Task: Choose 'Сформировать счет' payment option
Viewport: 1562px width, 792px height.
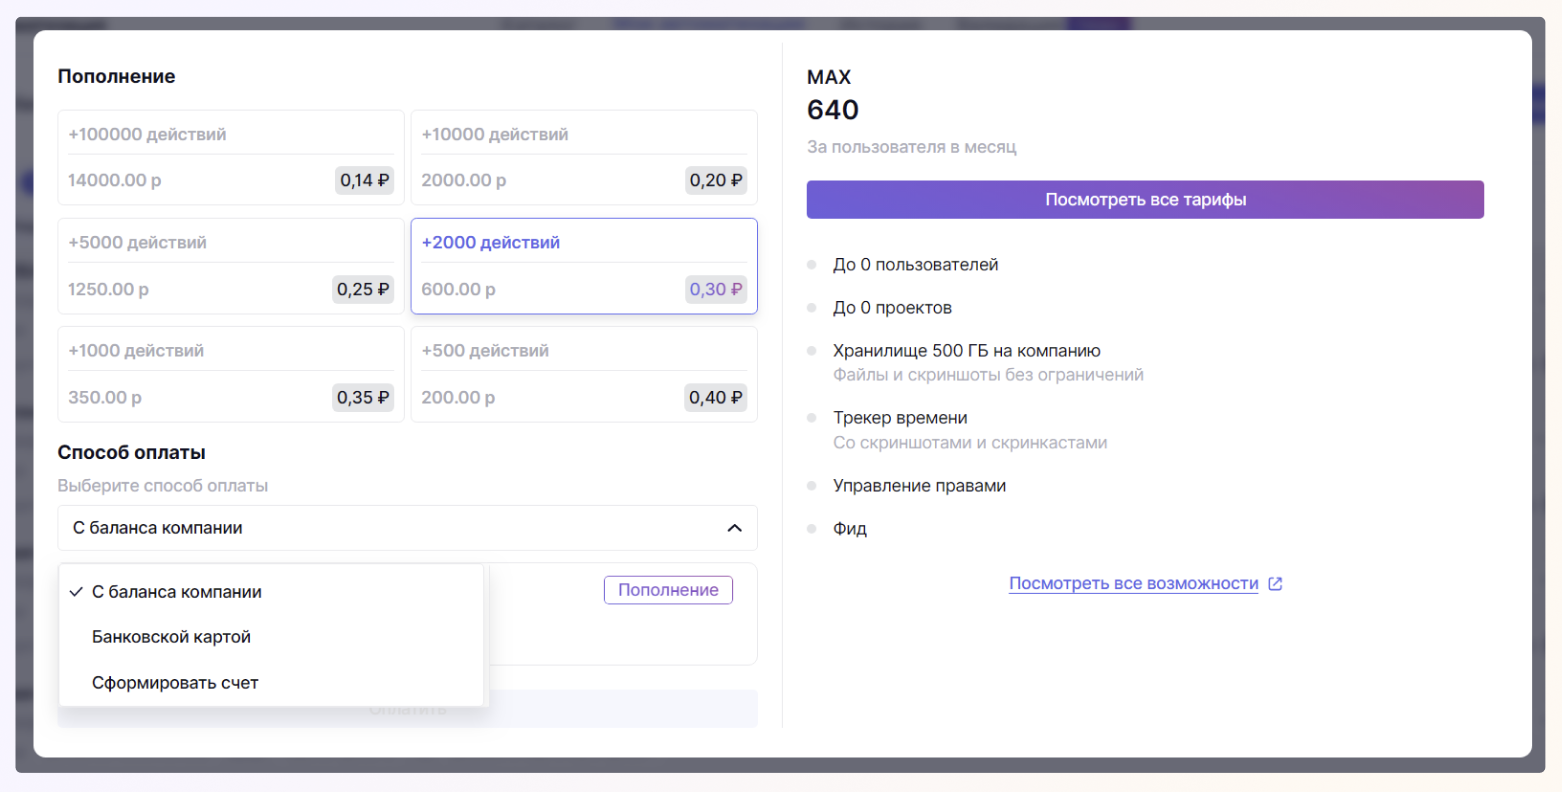Action: point(175,683)
